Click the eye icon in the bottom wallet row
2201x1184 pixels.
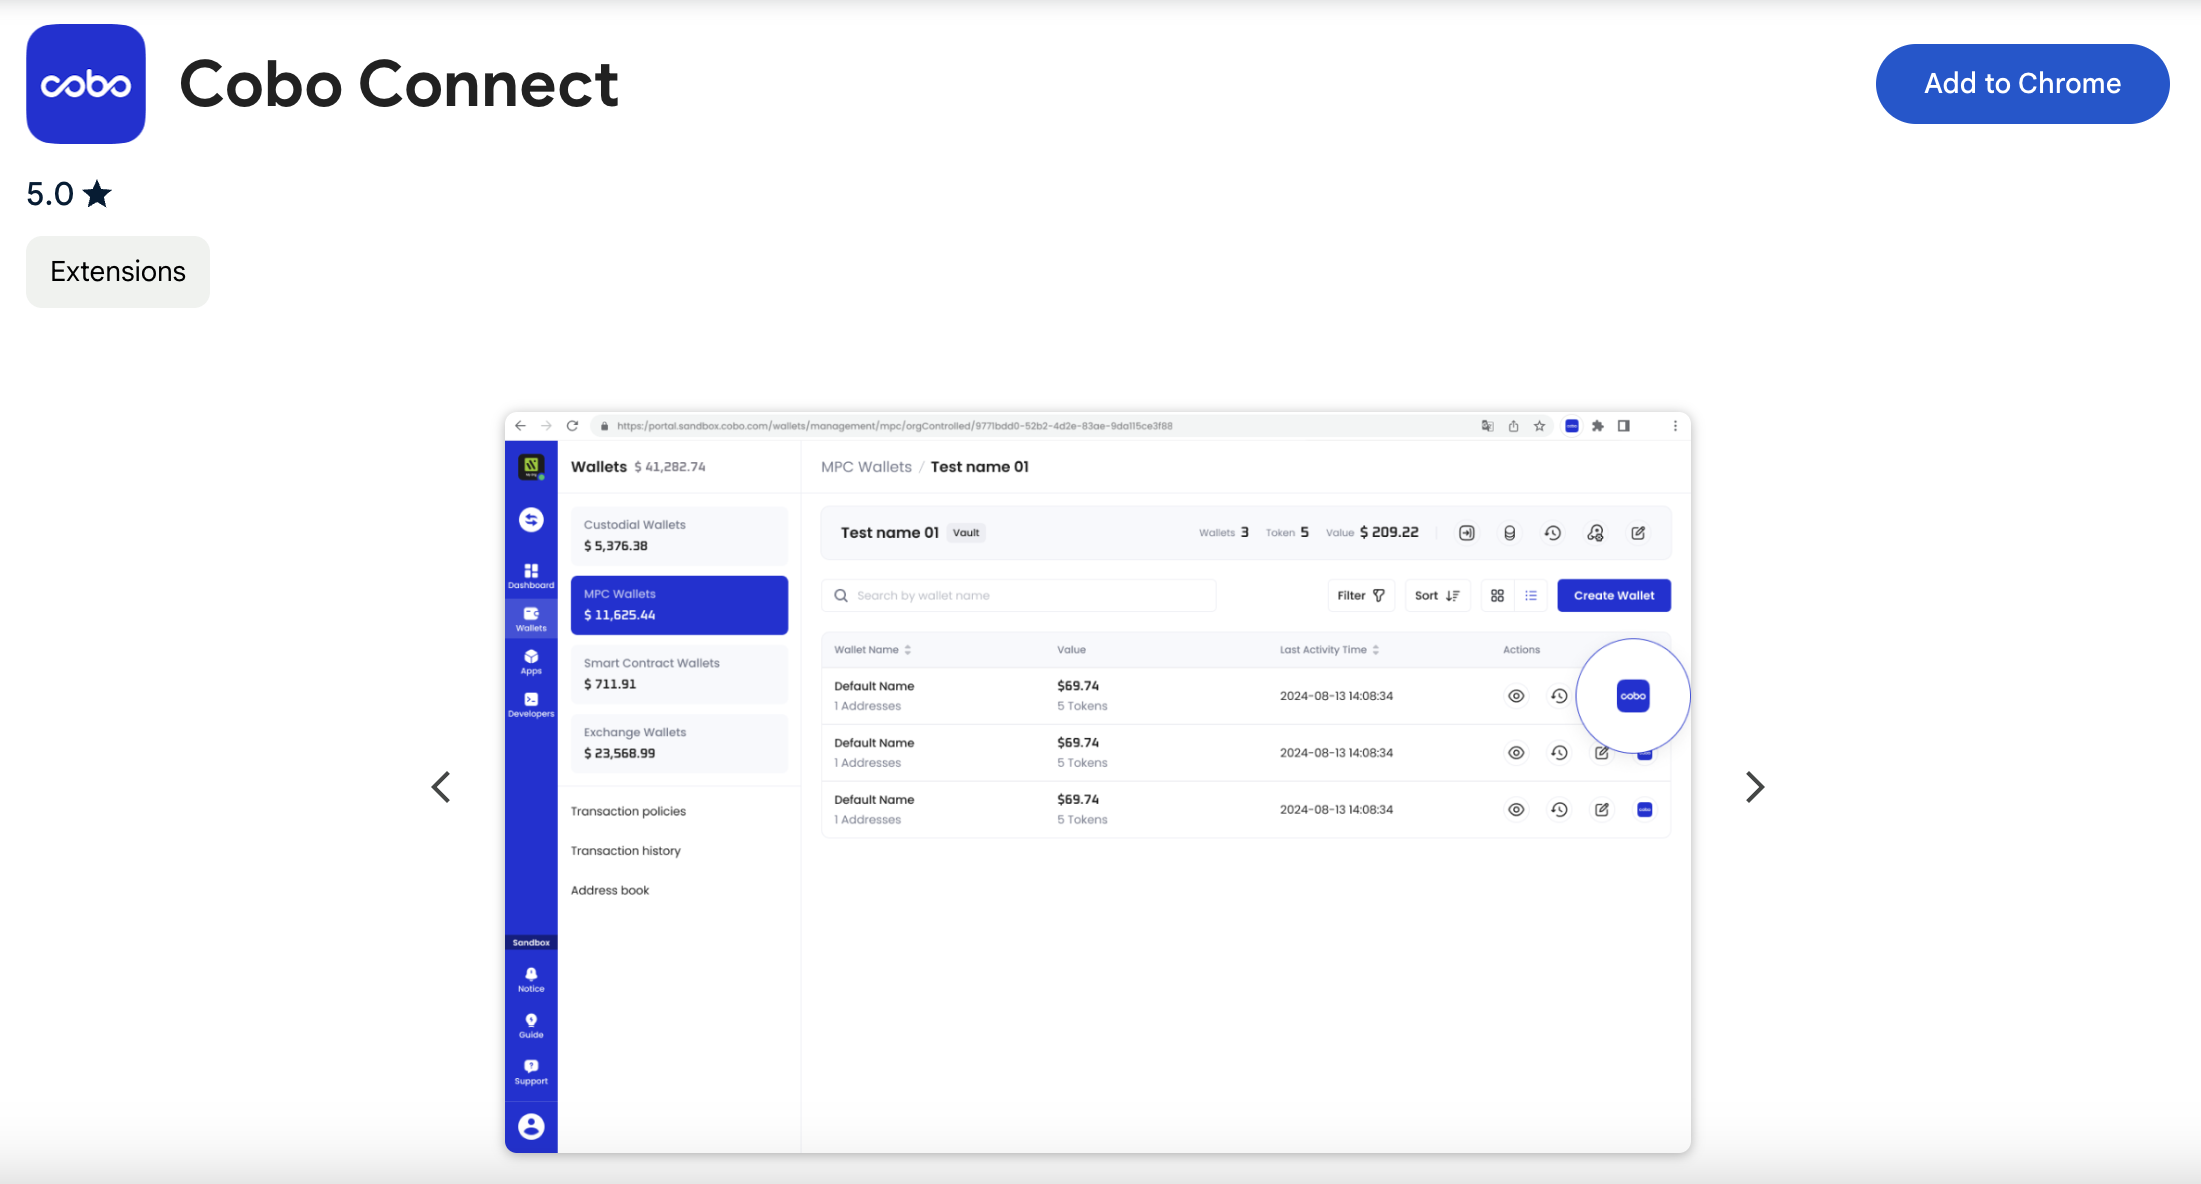pyautogui.click(x=1516, y=810)
